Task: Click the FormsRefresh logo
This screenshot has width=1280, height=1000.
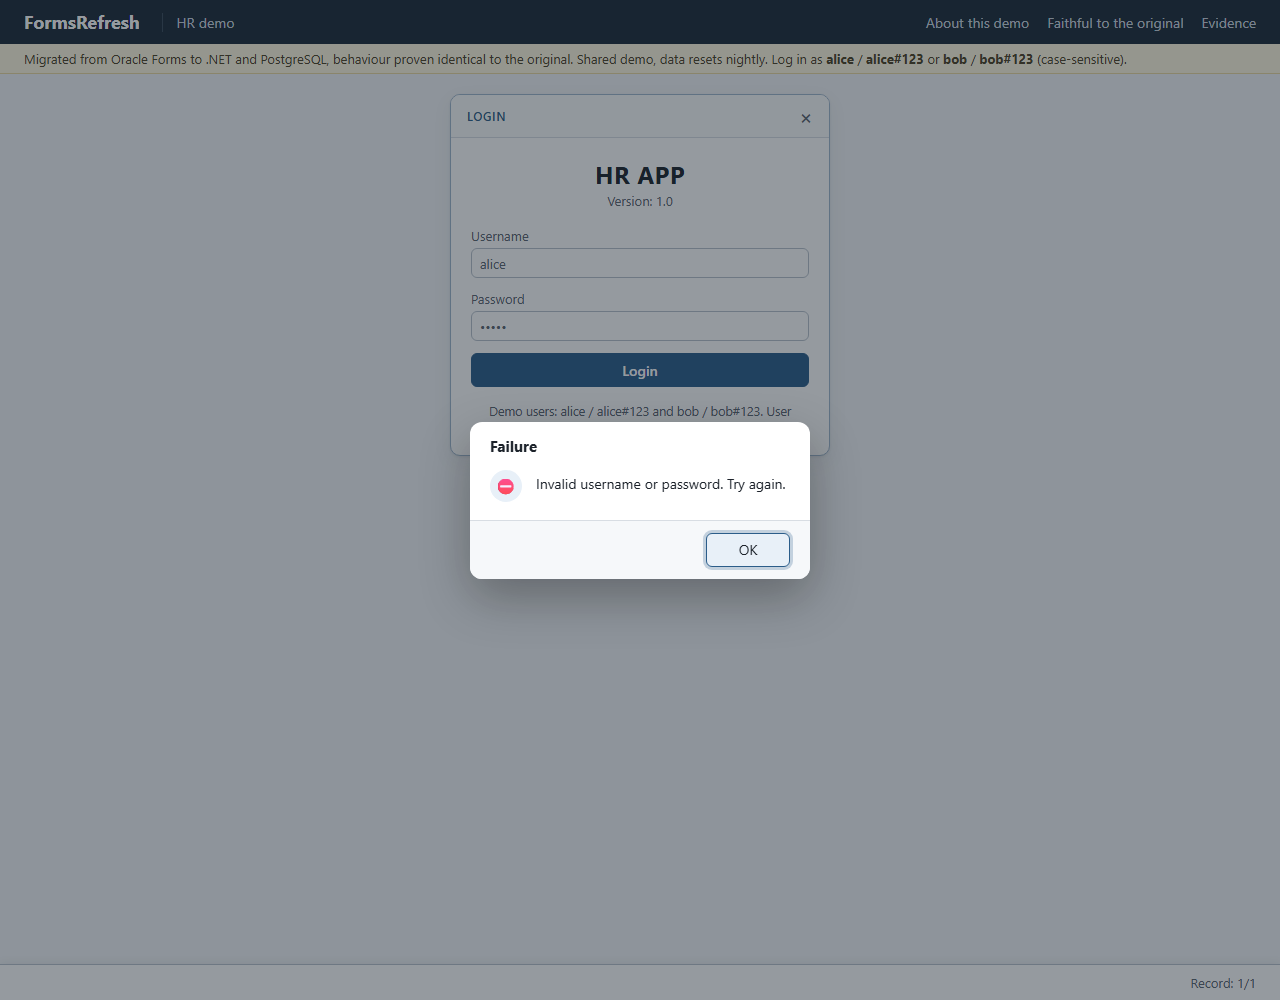Action: point(82,22)
